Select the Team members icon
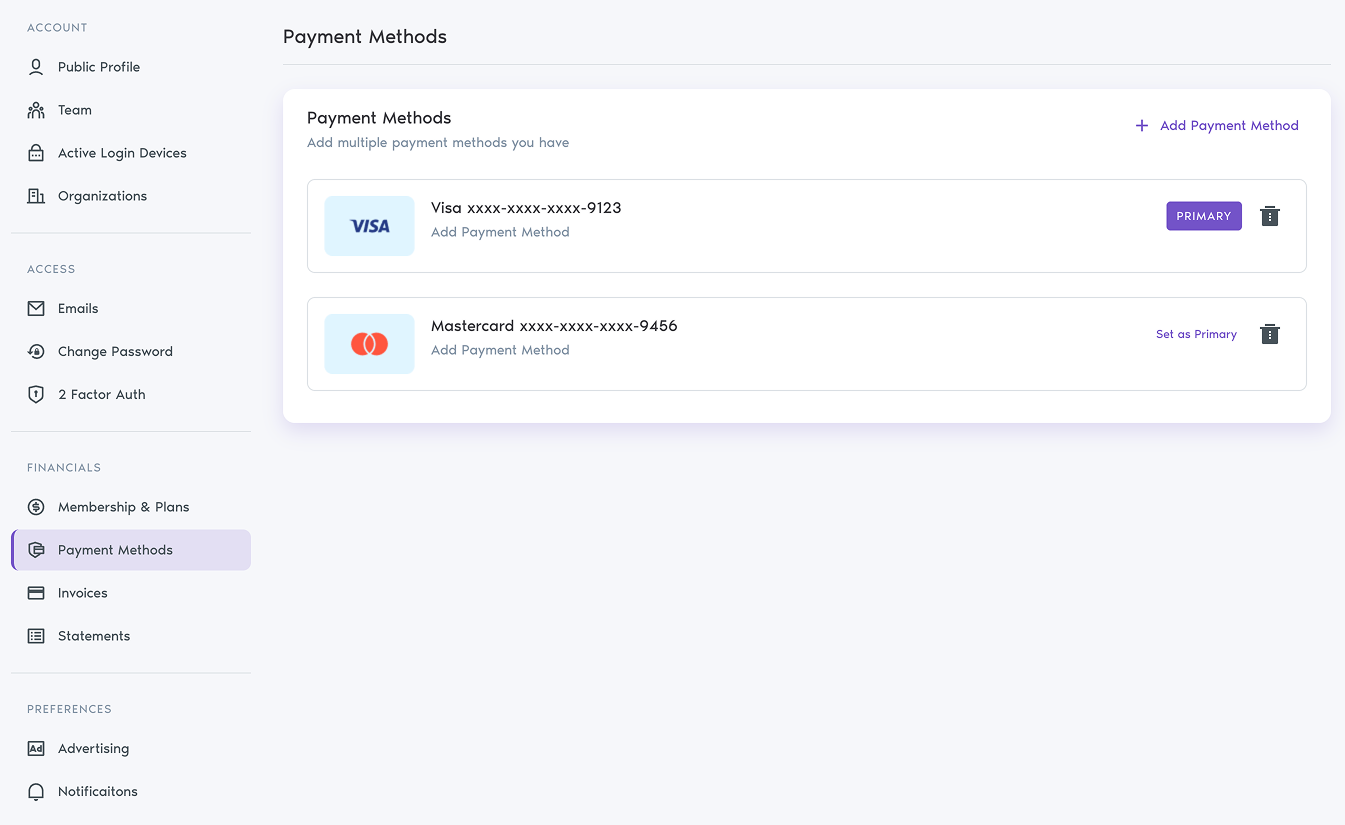This screenshot has height=825, width=1345. 36,109
